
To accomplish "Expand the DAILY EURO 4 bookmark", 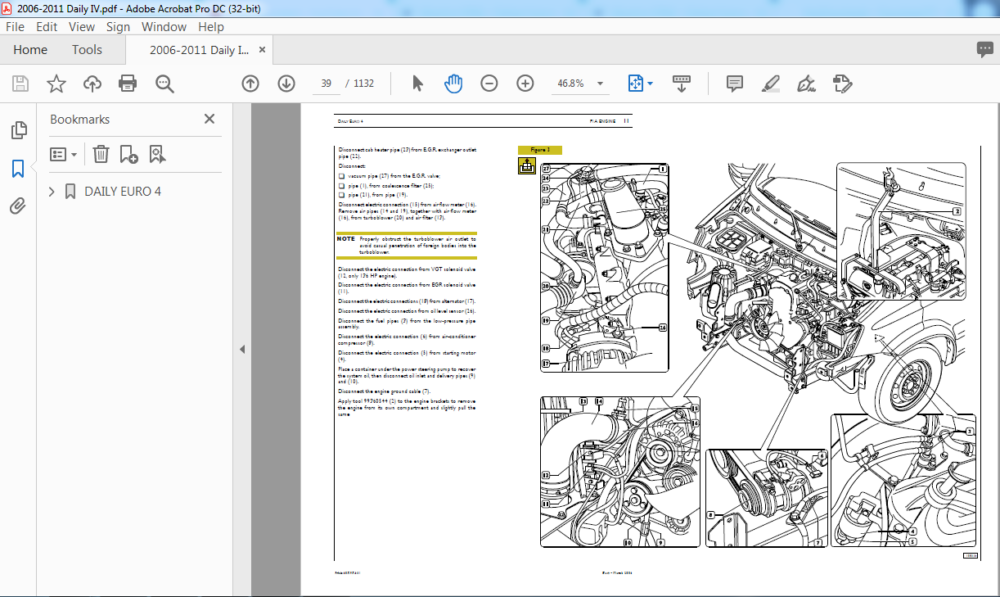I will coord(52,191).
